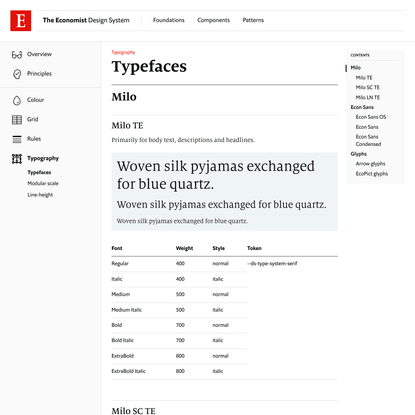Click the Regular font row label
415x415 pixels.
coord(120,263)
